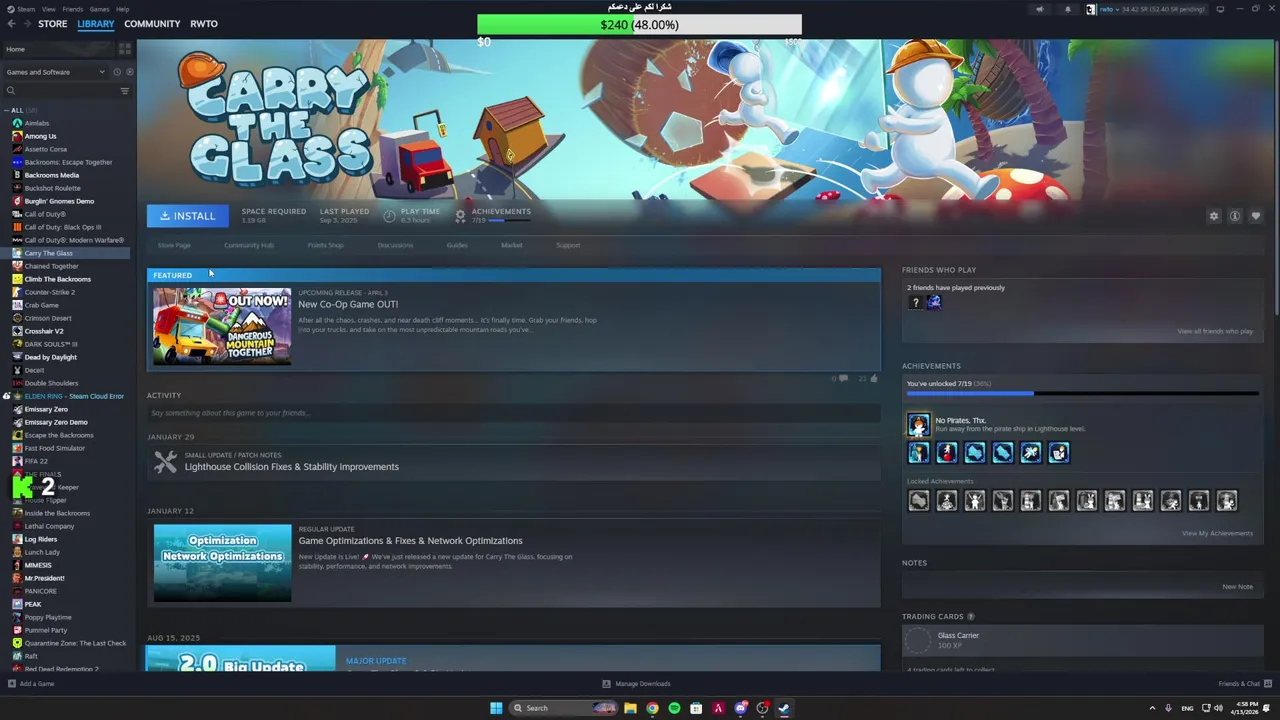Open the Community Hub link
1280x720 pixels.
pos(249,245)
